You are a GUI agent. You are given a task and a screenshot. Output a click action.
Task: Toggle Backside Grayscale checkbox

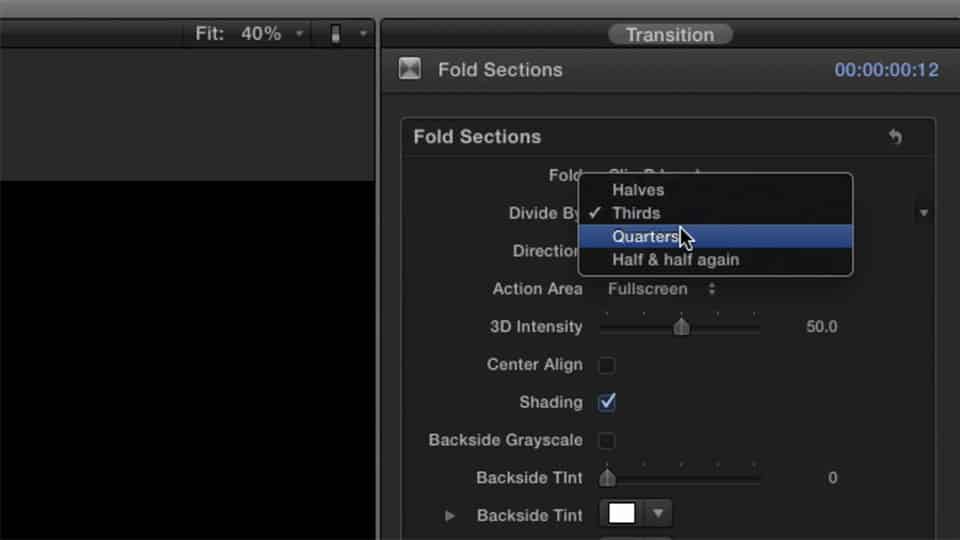(x=606, y=441)
